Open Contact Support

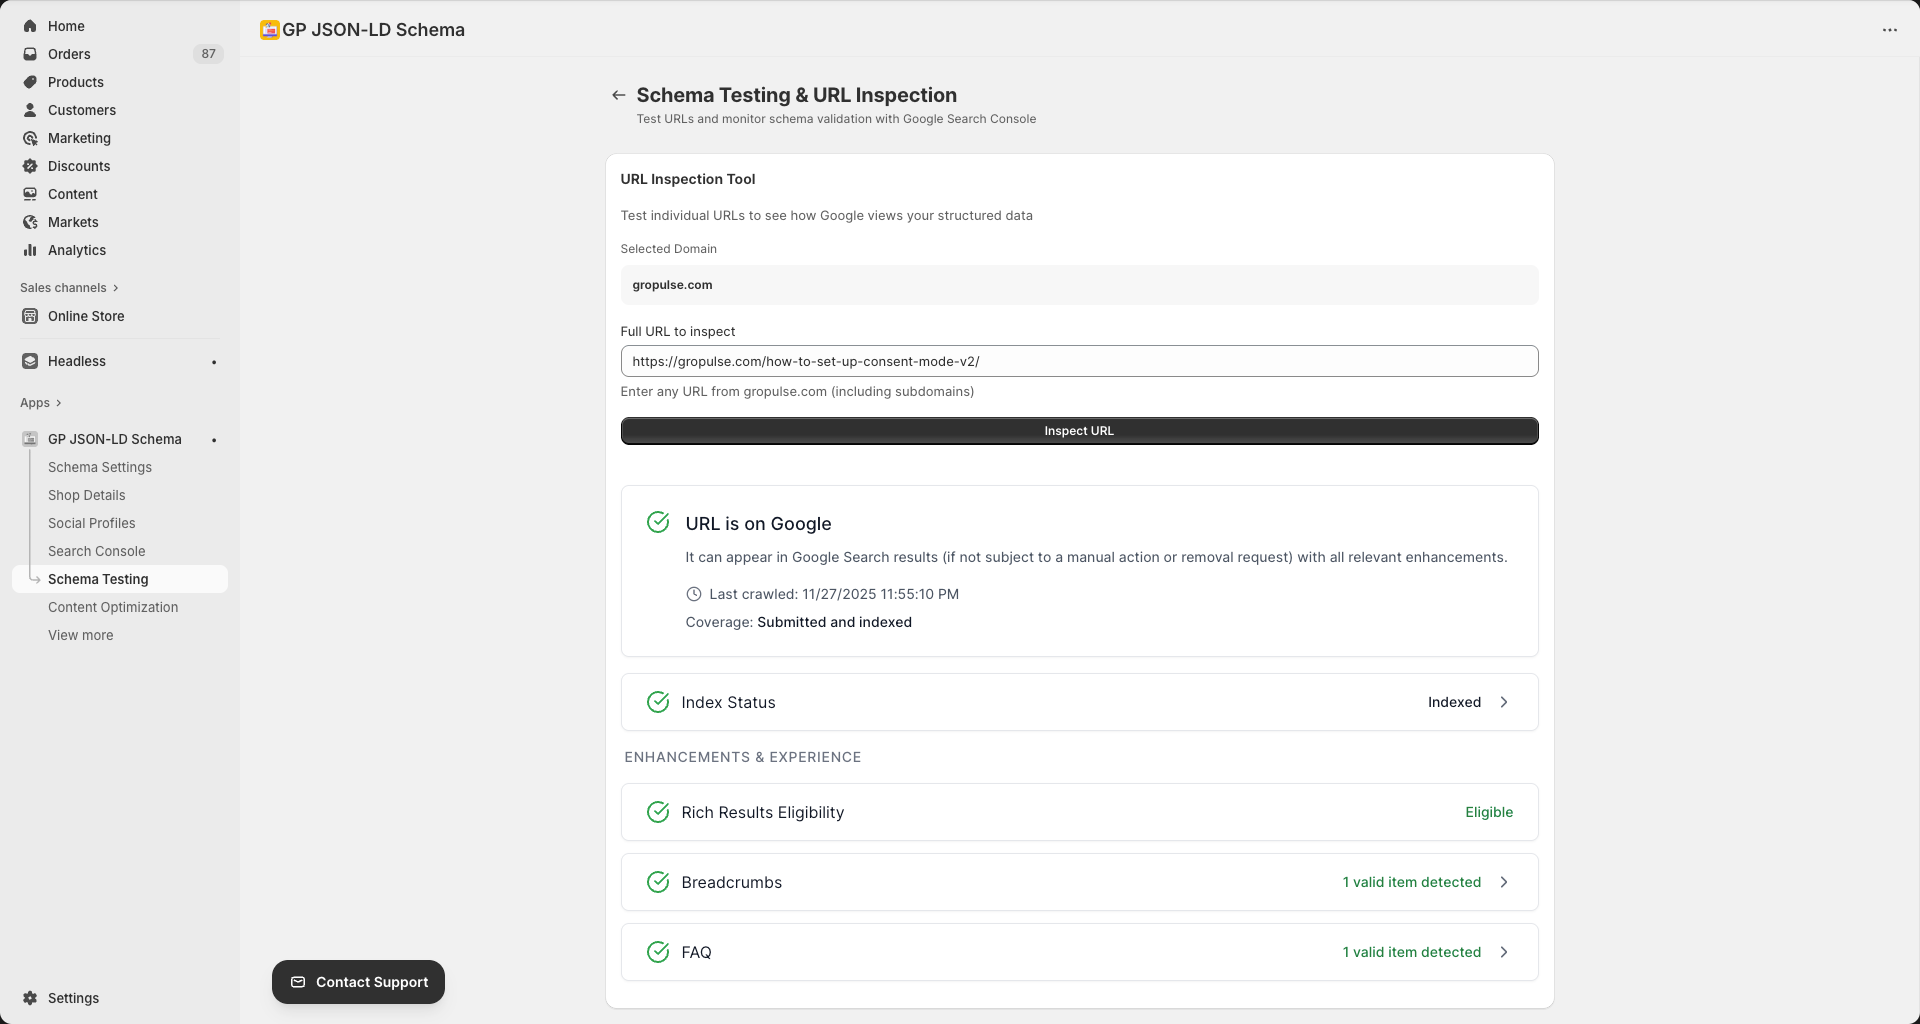tap(358, 982)
